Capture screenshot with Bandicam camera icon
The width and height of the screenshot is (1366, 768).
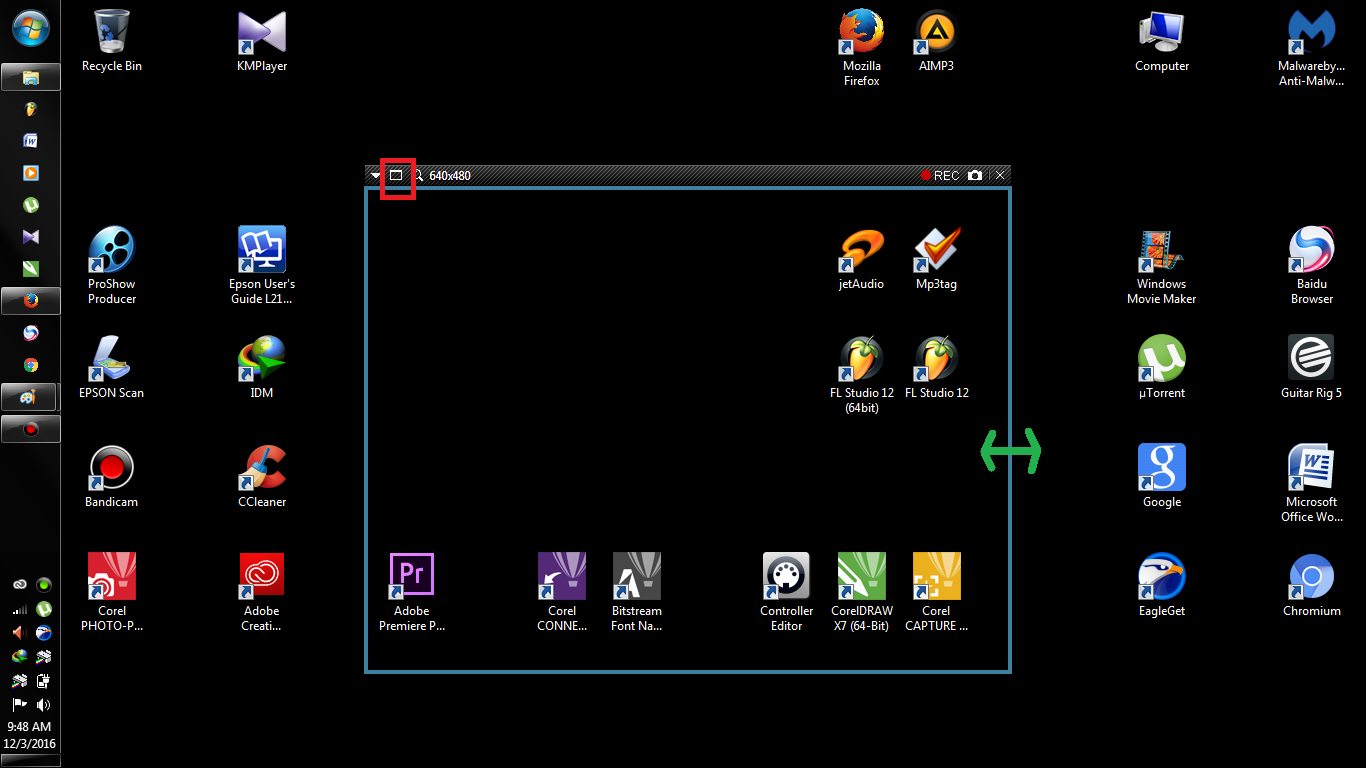(x=975, y=175)
